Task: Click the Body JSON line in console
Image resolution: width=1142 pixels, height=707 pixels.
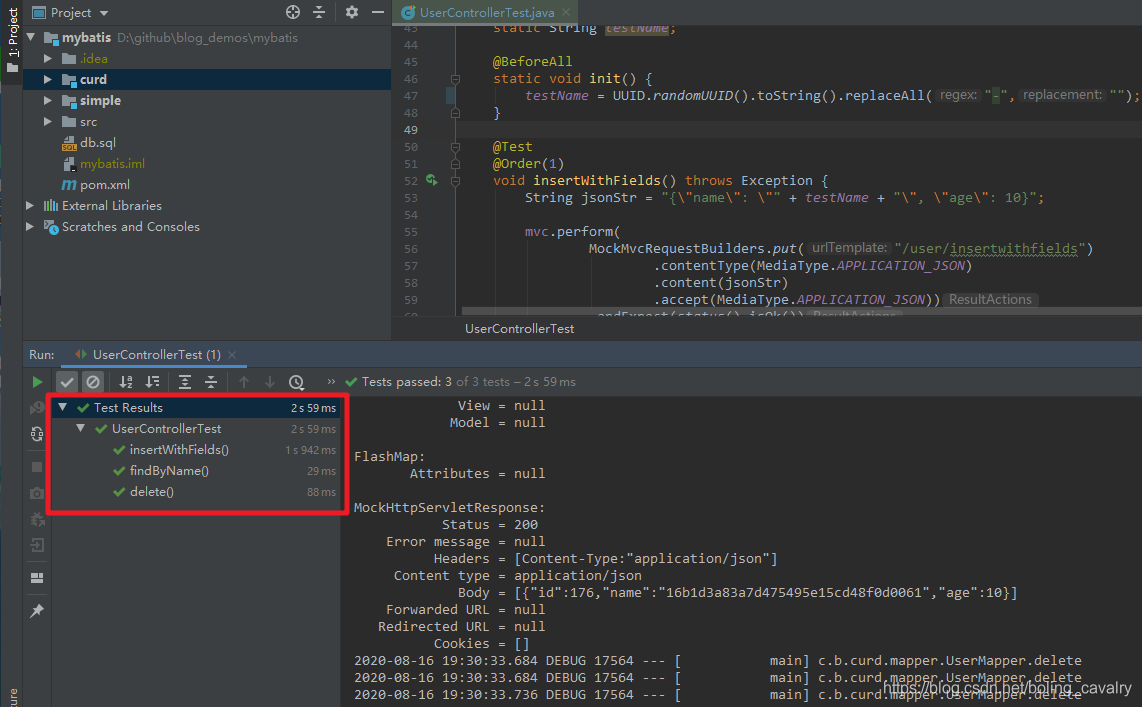Action: tap(737, 593)
